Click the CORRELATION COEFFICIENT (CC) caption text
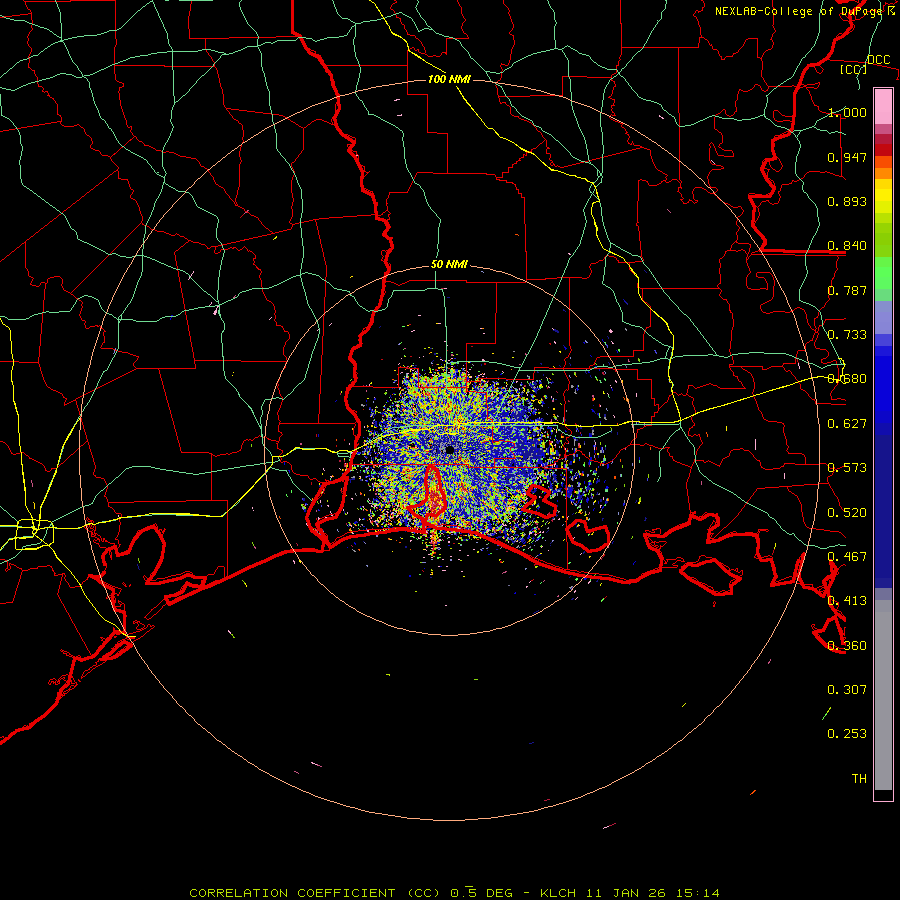The height and width of the screenshot is (900, 900). pos(315,893)
